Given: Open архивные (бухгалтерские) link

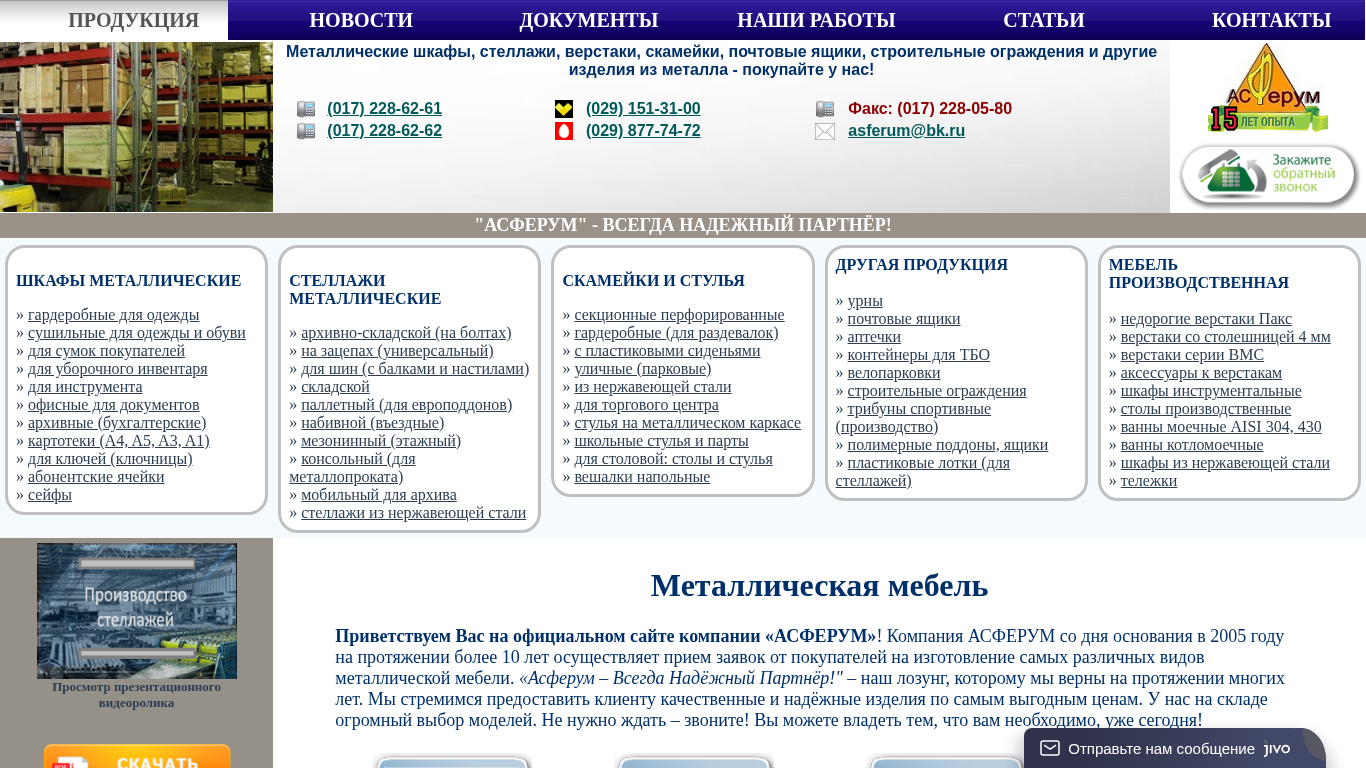Looking at the screenshot, I should coord(117,423).
